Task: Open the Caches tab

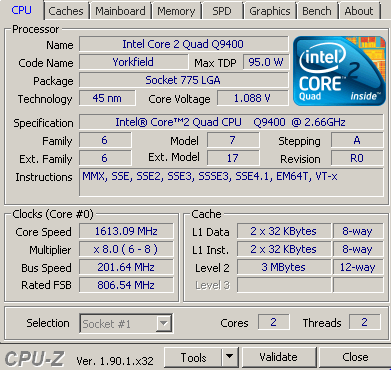Action: coord(66,11)
